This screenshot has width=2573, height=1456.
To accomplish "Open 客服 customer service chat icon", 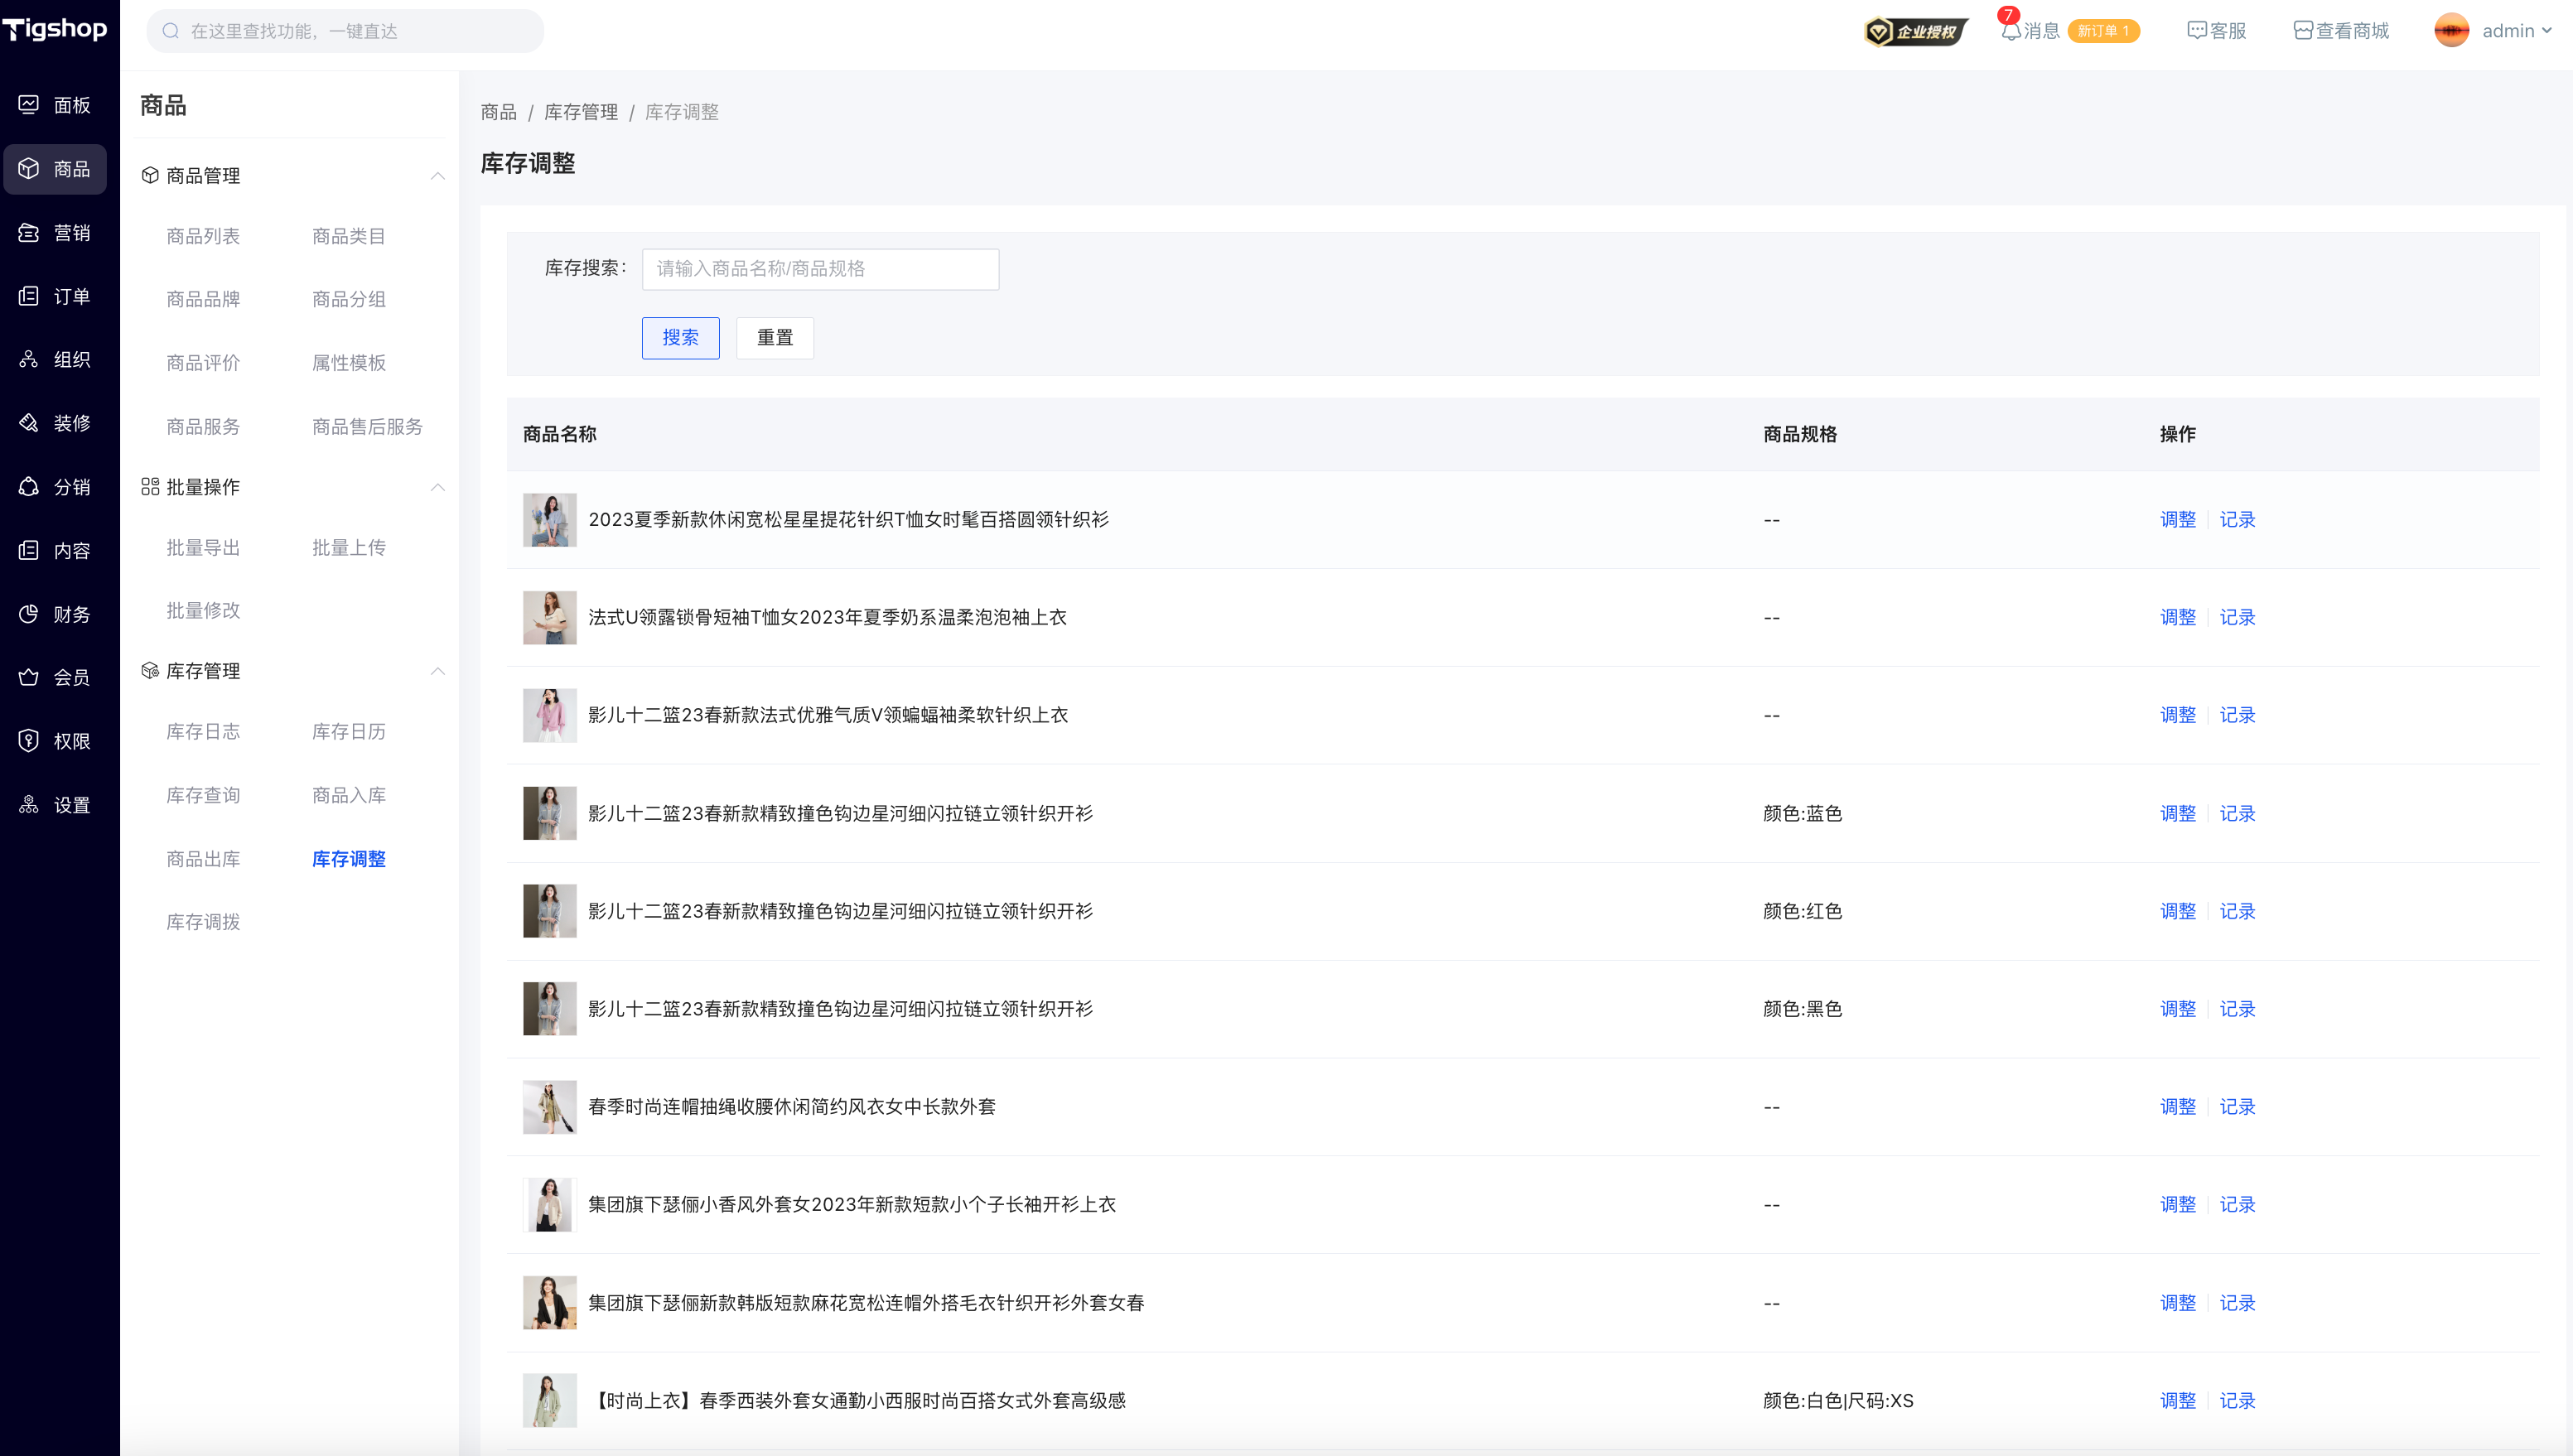I will 2196,31.
